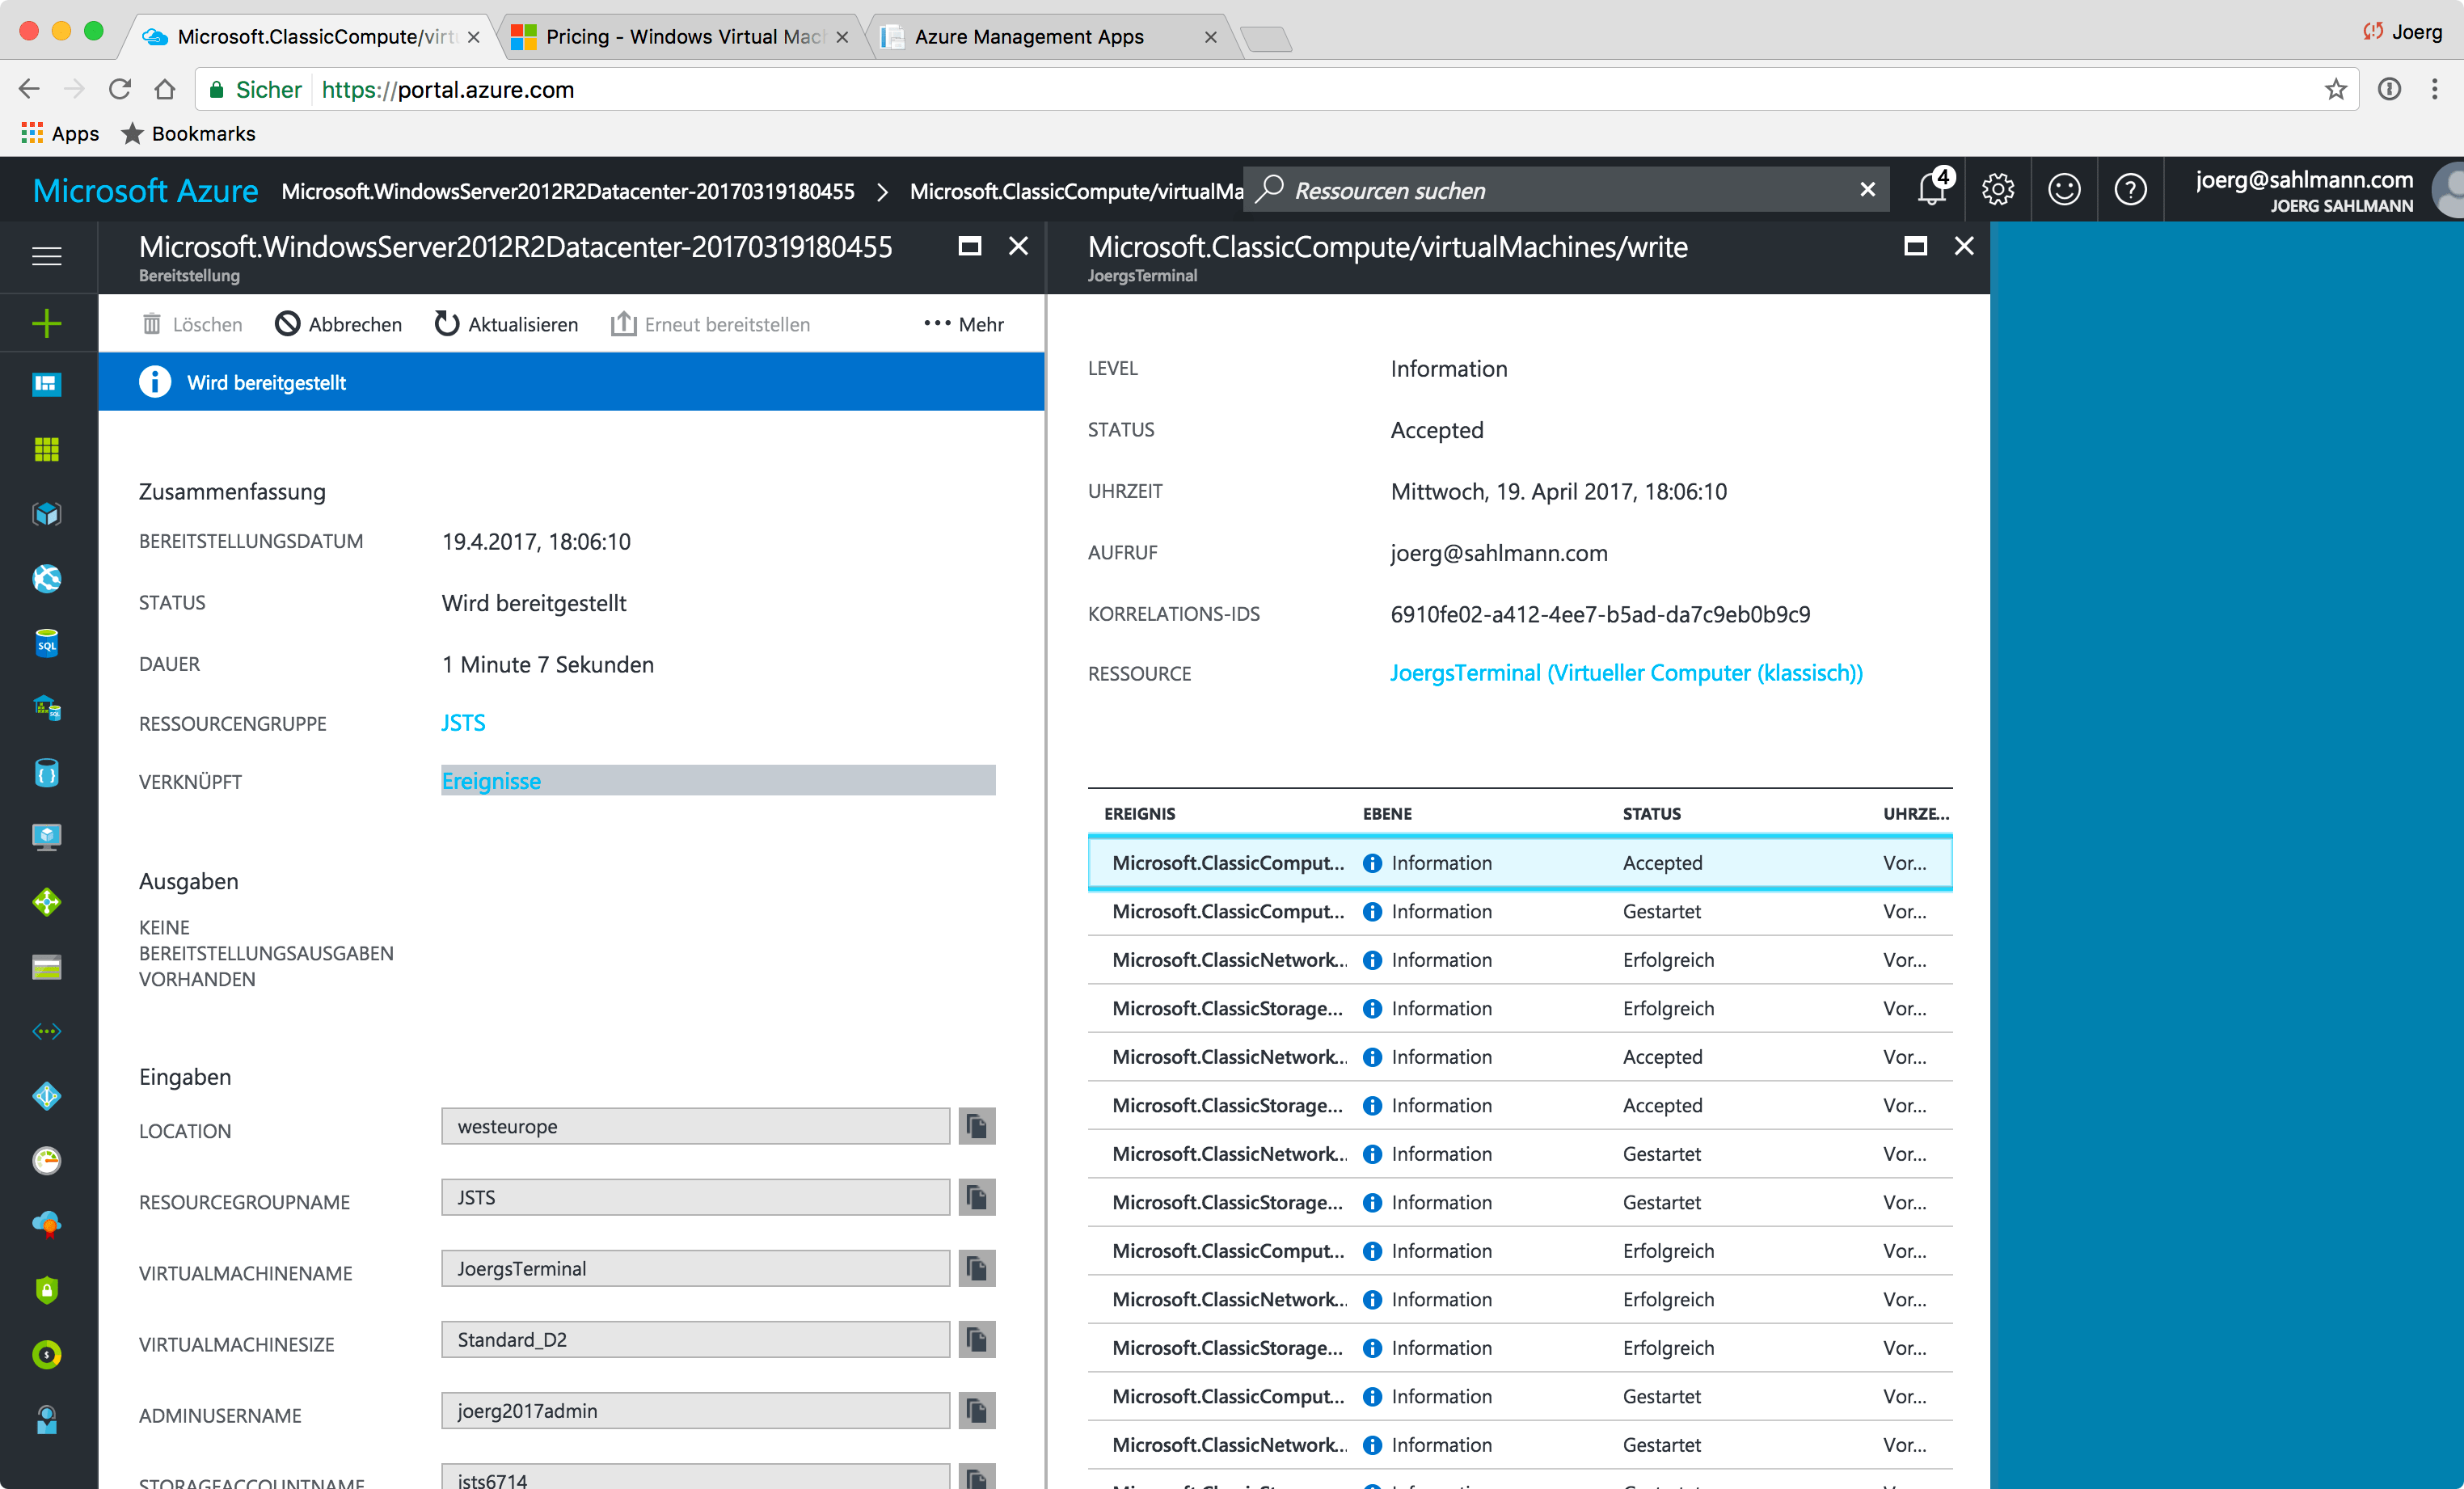2464x1489 pixels.
Task: Open the Bookmarks folder in bookmarks bar
Action: point(188,133)
